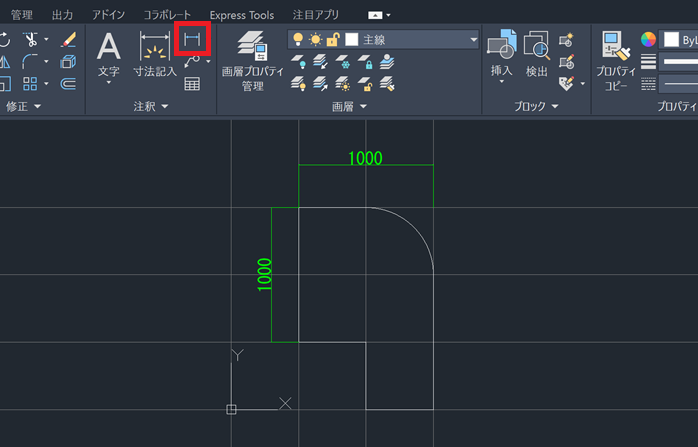Viewport: 698px width, 447px height.
Task: Click the object color wheel swatch
Action: click(x=649, y=39)
